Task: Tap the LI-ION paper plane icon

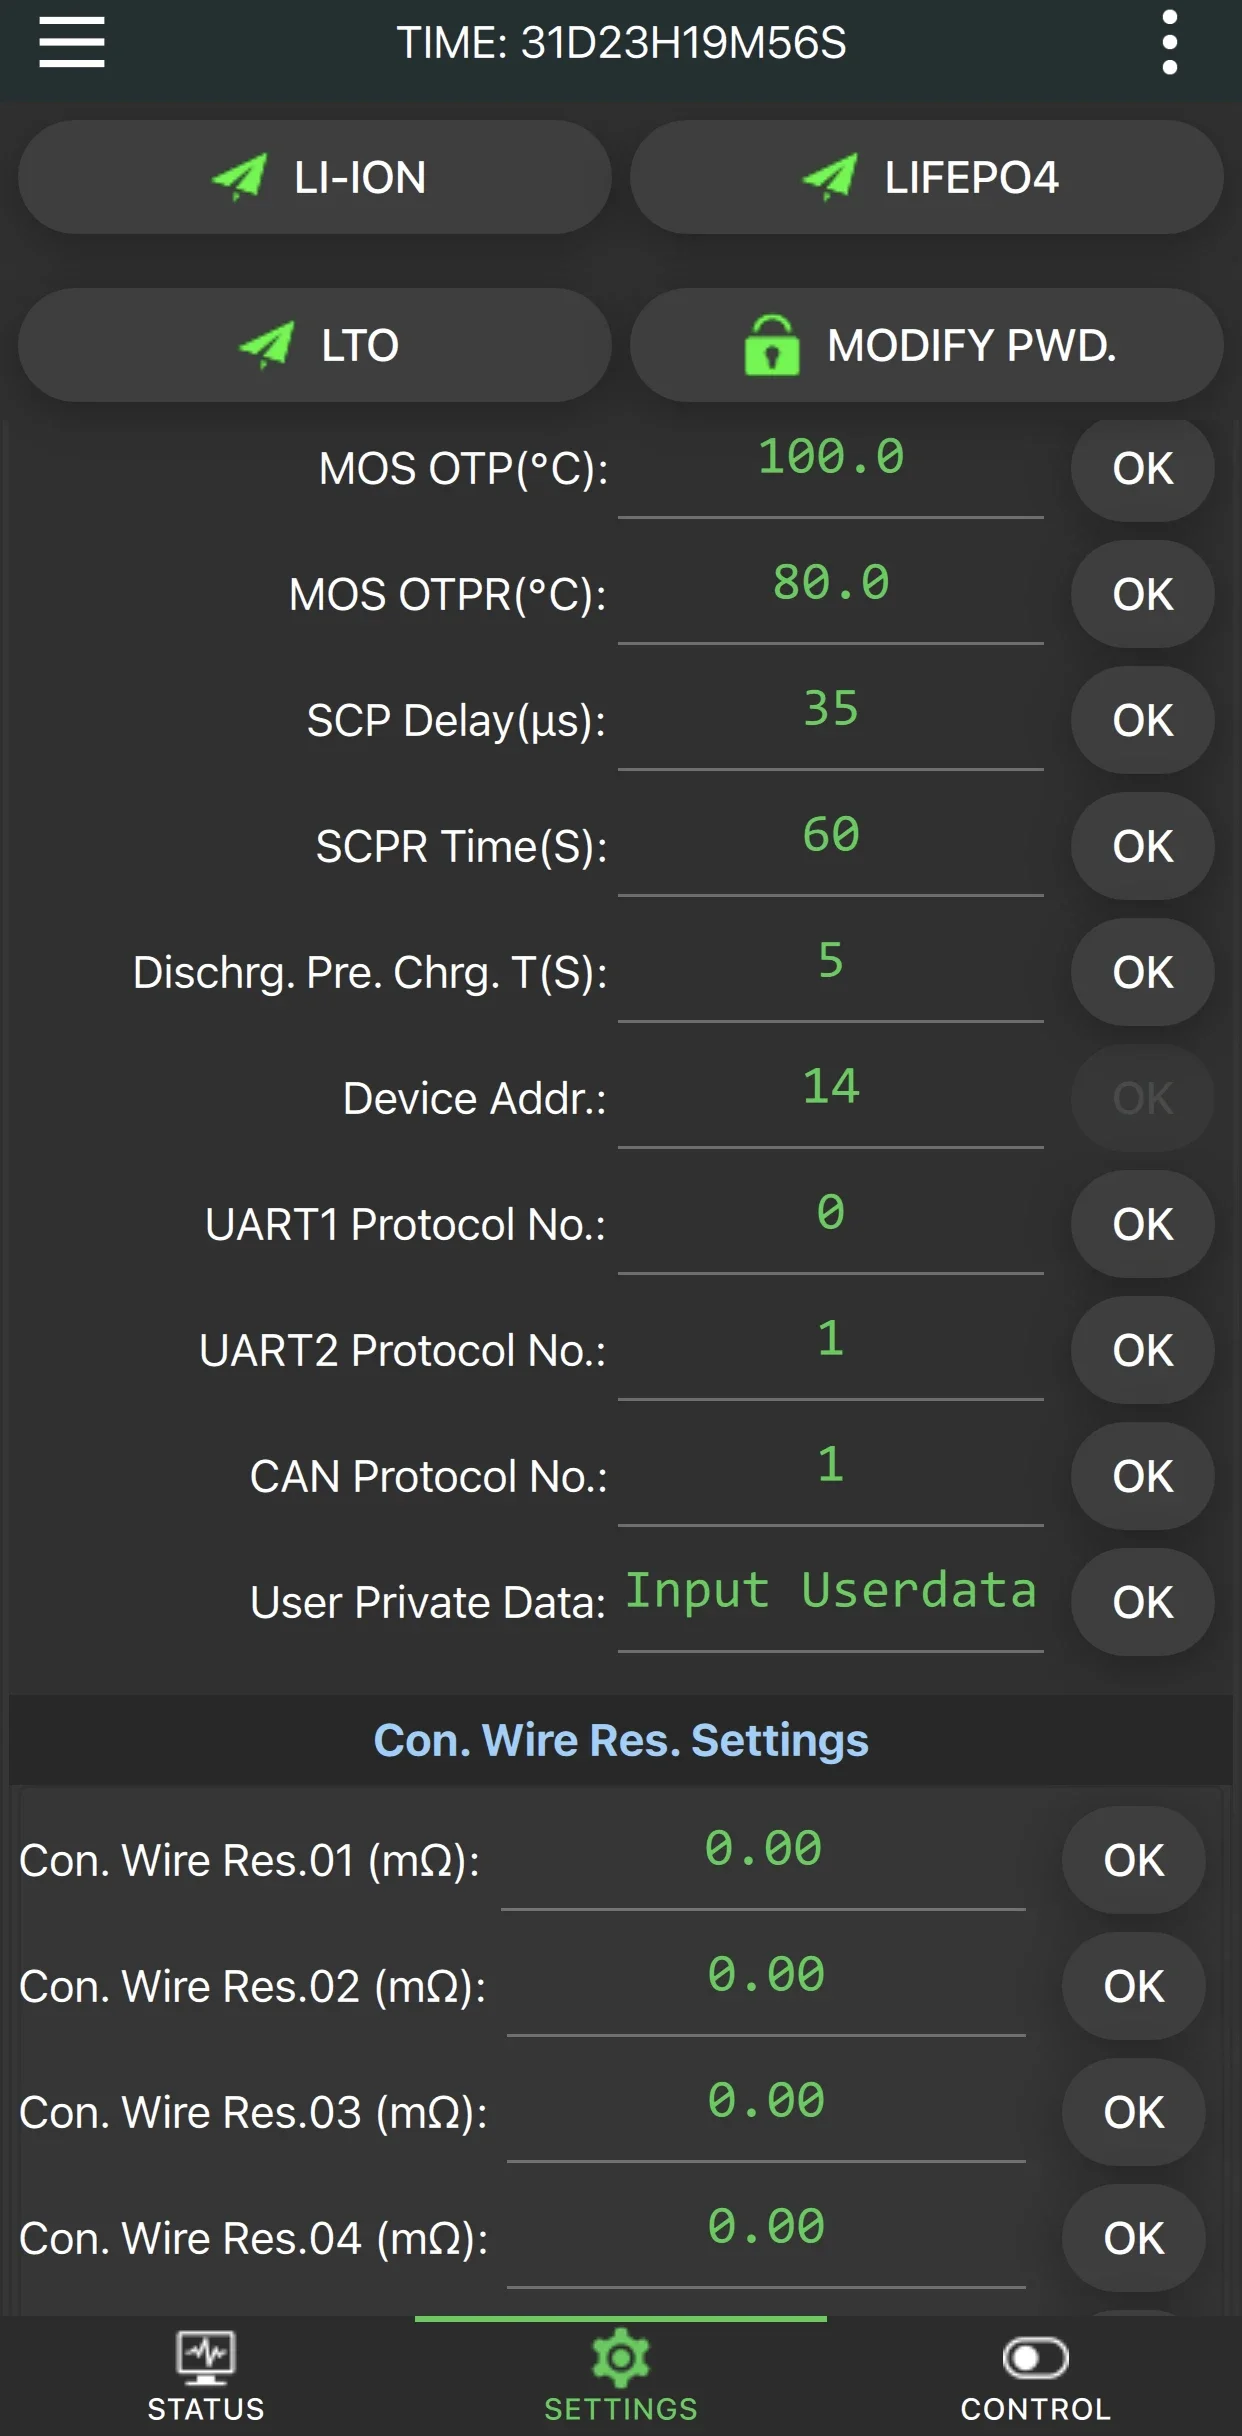Action: click(x=239, y=177)
